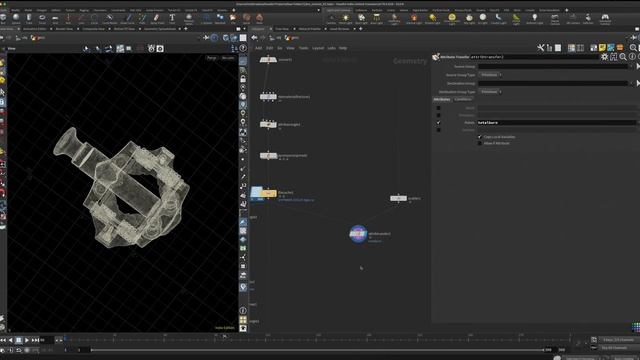Open Source Group Type dropdown
Viewport: 640px width, 360px height.
coord(490,75)
